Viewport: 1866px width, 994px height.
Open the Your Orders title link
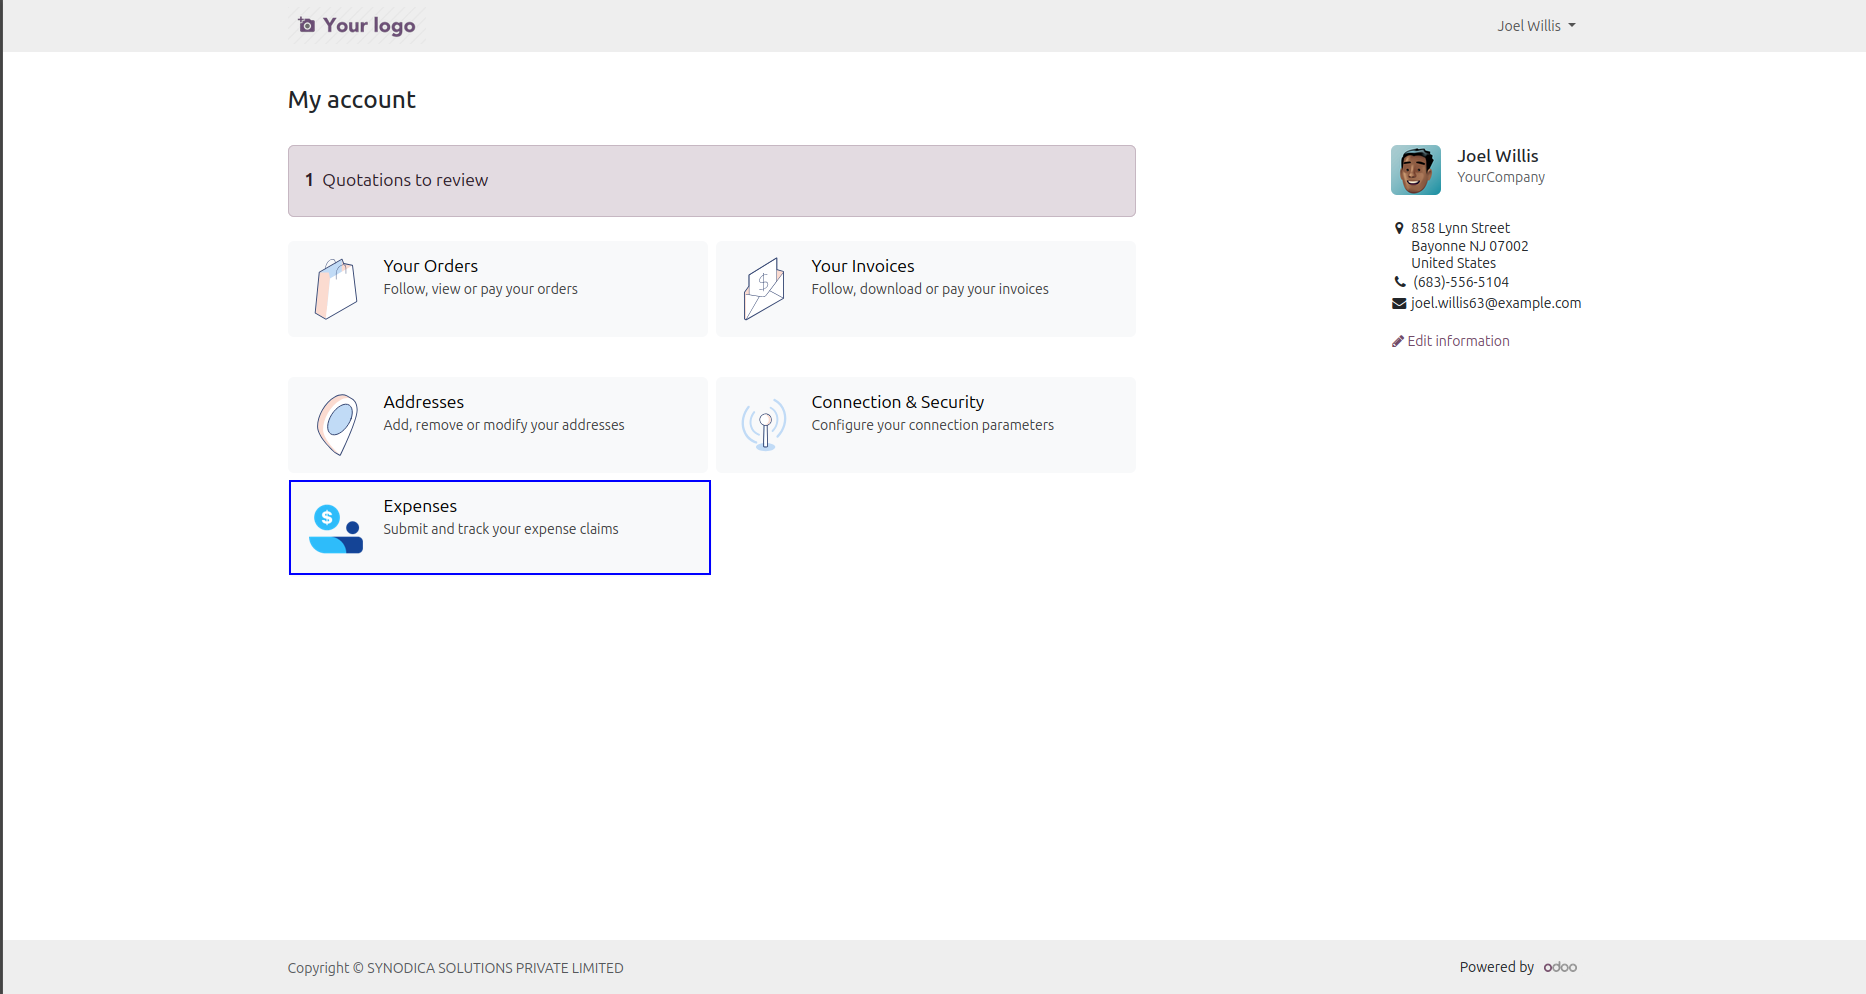pyautogui.click(x=431, y=266)
